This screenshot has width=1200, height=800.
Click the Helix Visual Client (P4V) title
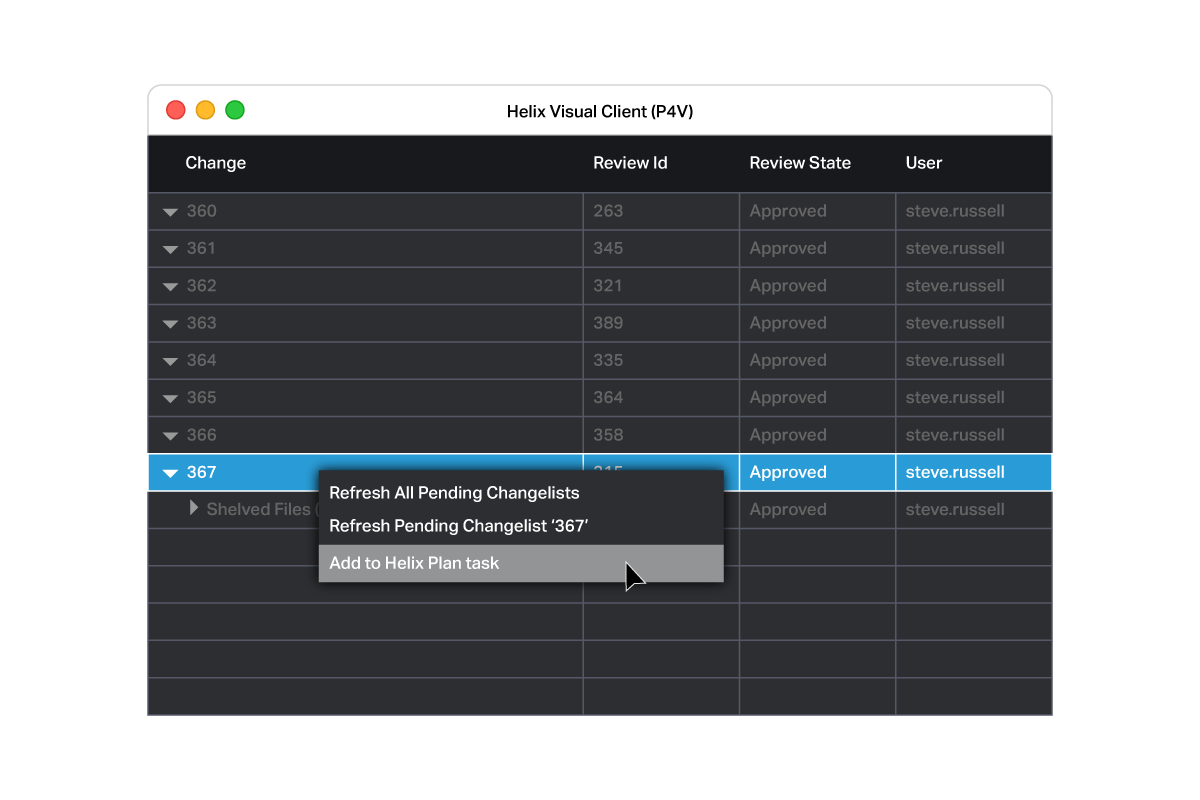[x=600, y=112]
